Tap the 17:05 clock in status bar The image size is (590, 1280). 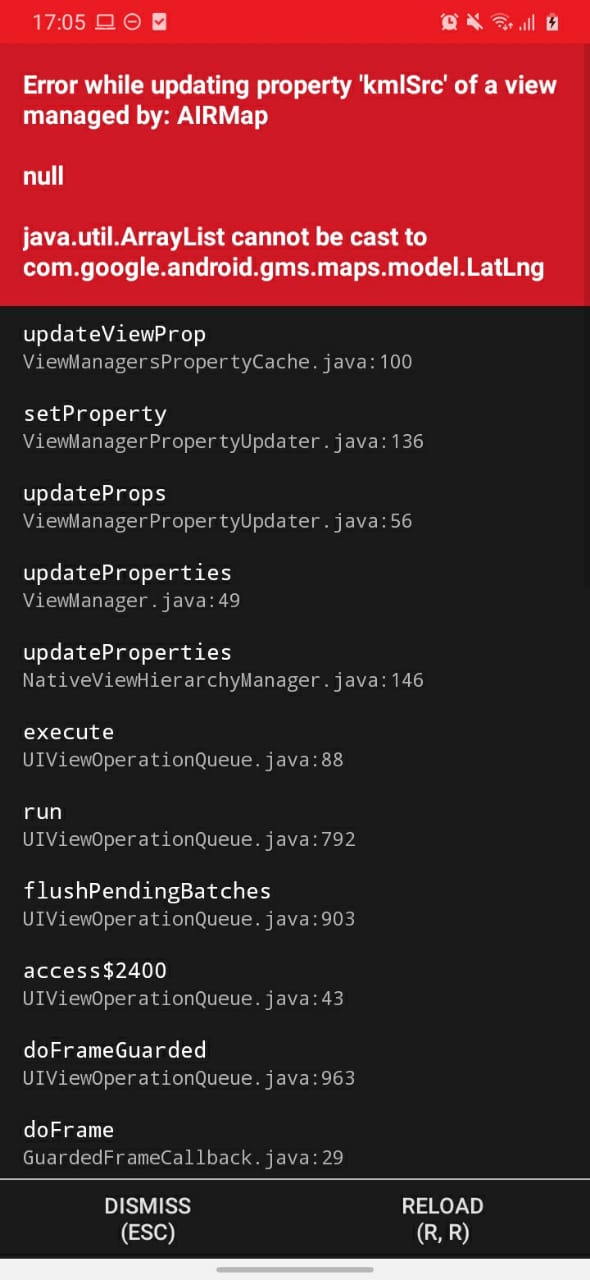60,21
